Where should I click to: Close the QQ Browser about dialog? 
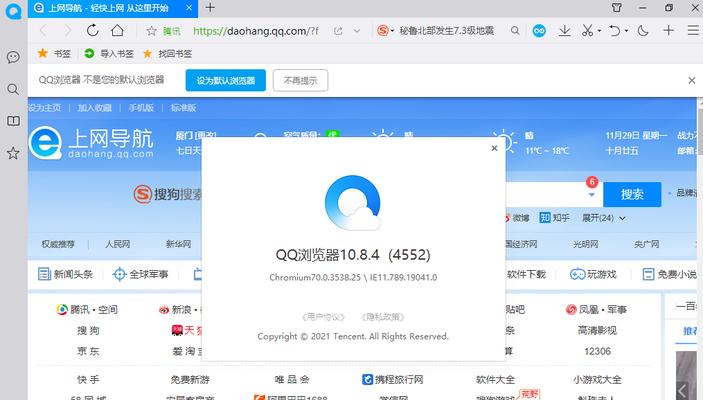point(494,148)
